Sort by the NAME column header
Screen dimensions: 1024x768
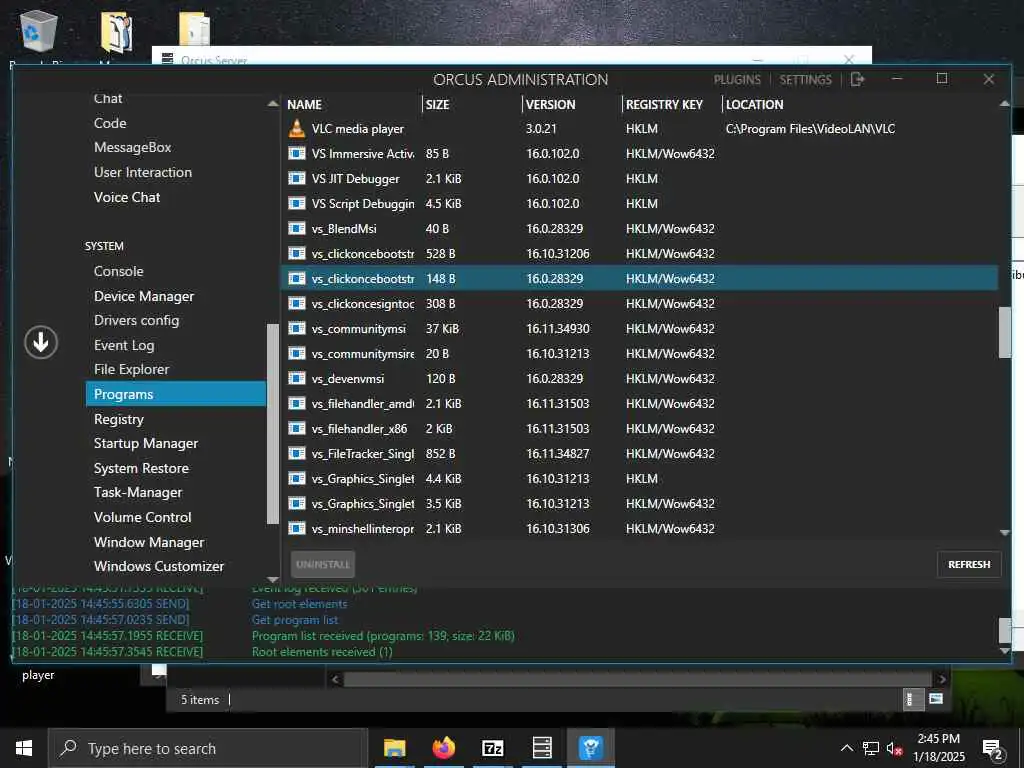tap(304, 104)
